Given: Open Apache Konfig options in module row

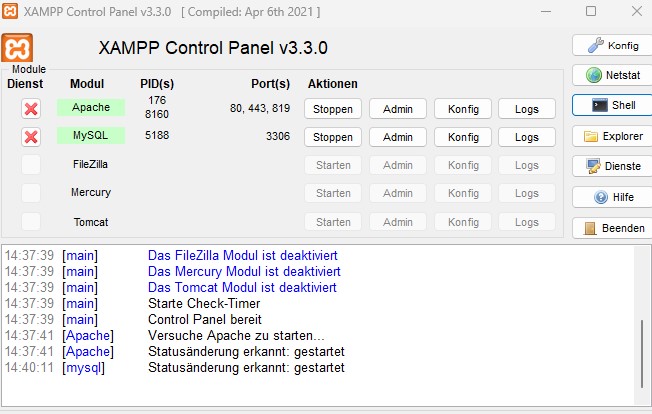Looking at the screenshot, I should [463, 109].
